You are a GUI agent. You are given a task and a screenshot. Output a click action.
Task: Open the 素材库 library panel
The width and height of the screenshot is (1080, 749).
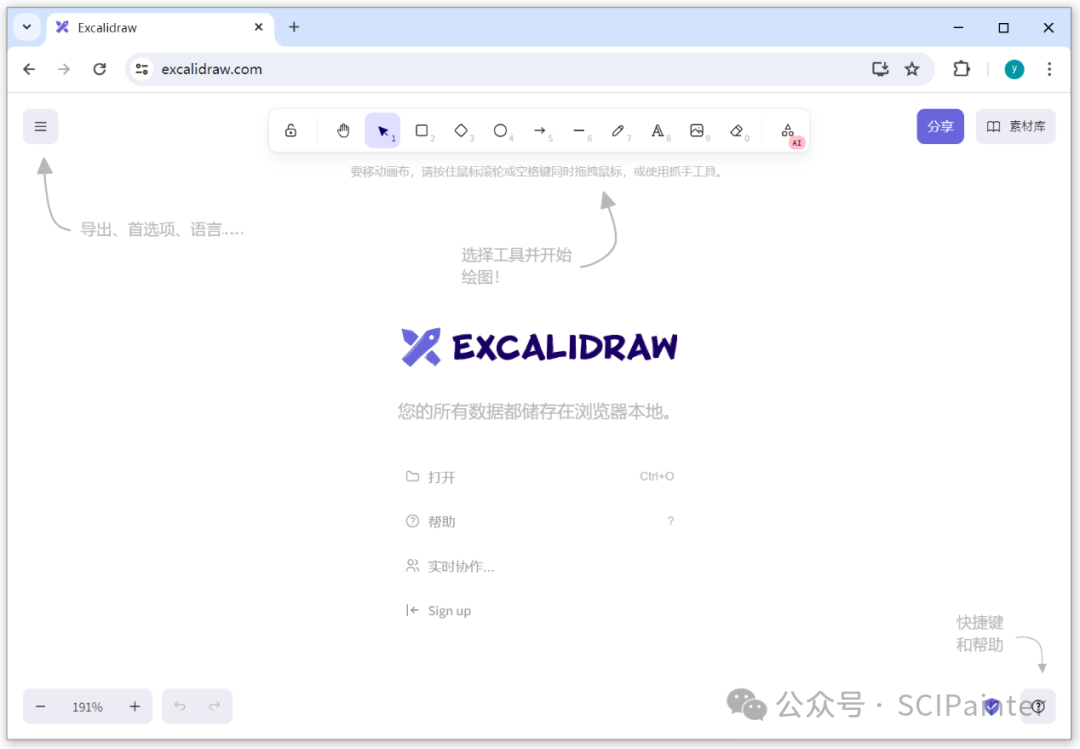coord(1015,127)
